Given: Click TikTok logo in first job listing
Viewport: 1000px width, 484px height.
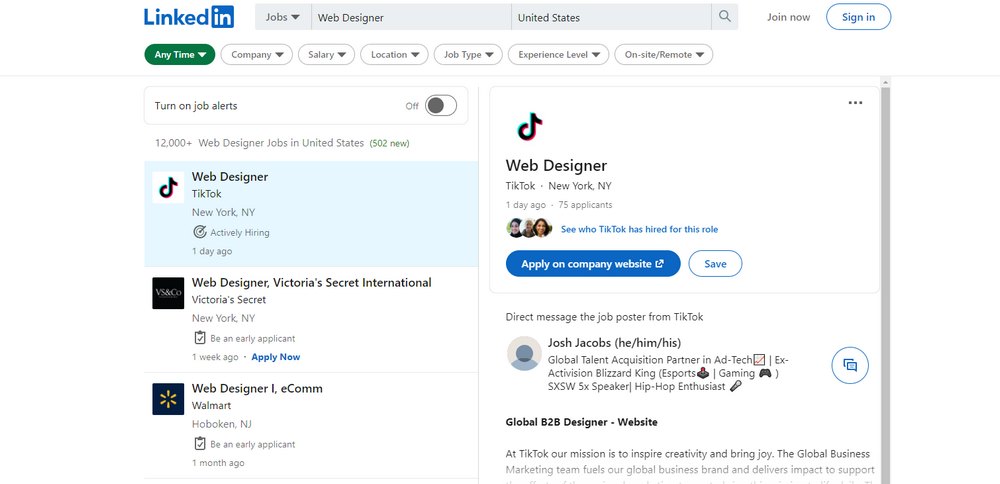Looking at the screenshot, I should (x=168, y=187).
